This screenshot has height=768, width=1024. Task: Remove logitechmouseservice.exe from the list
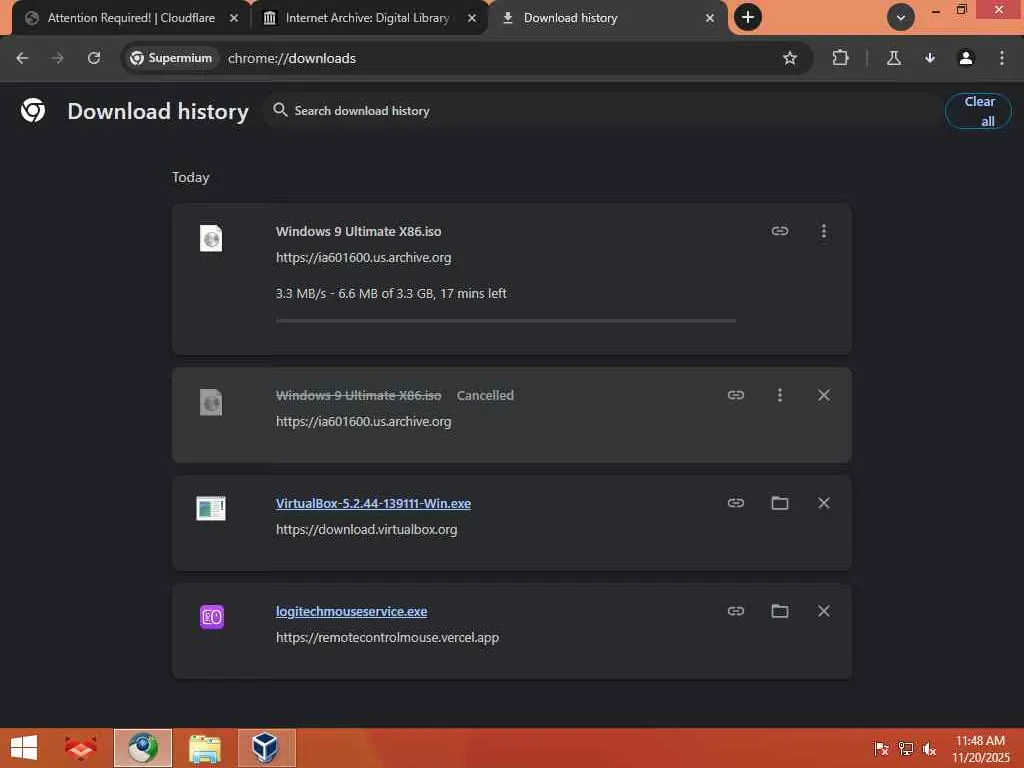(824, 611)
